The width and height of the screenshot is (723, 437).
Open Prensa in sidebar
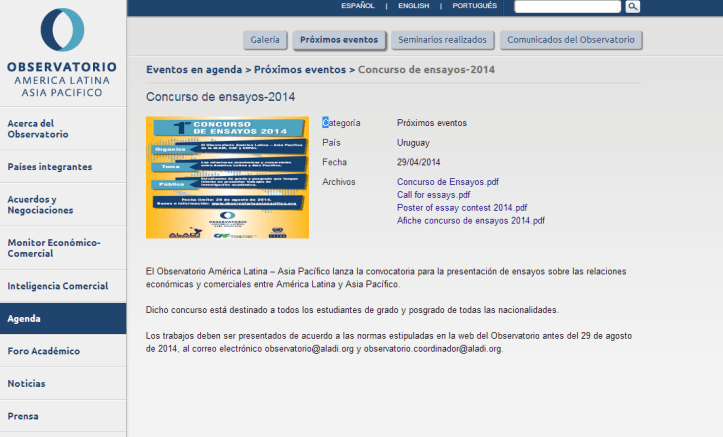tap(63, 416)
